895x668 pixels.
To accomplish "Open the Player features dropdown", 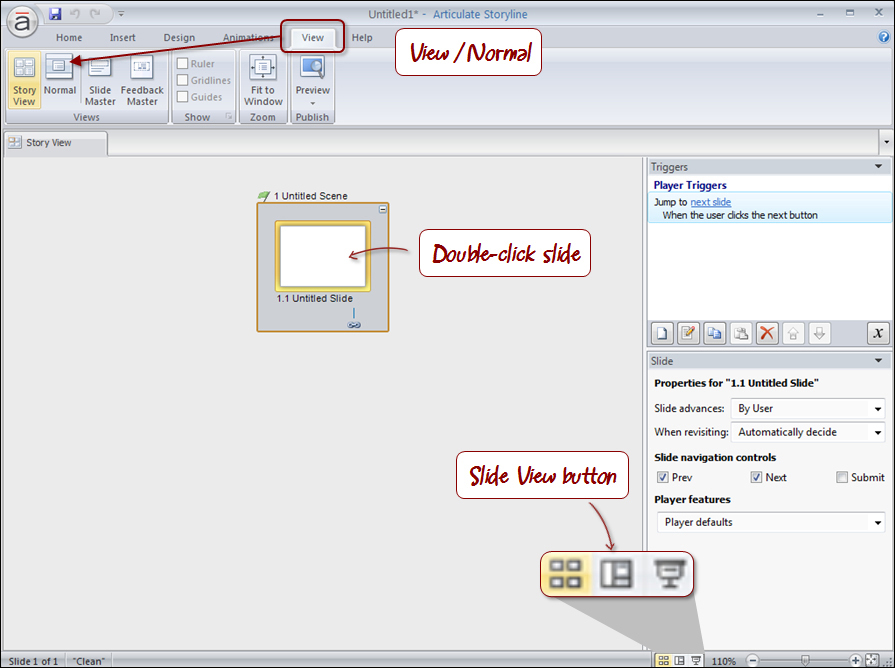I will [x=771, y=522].
